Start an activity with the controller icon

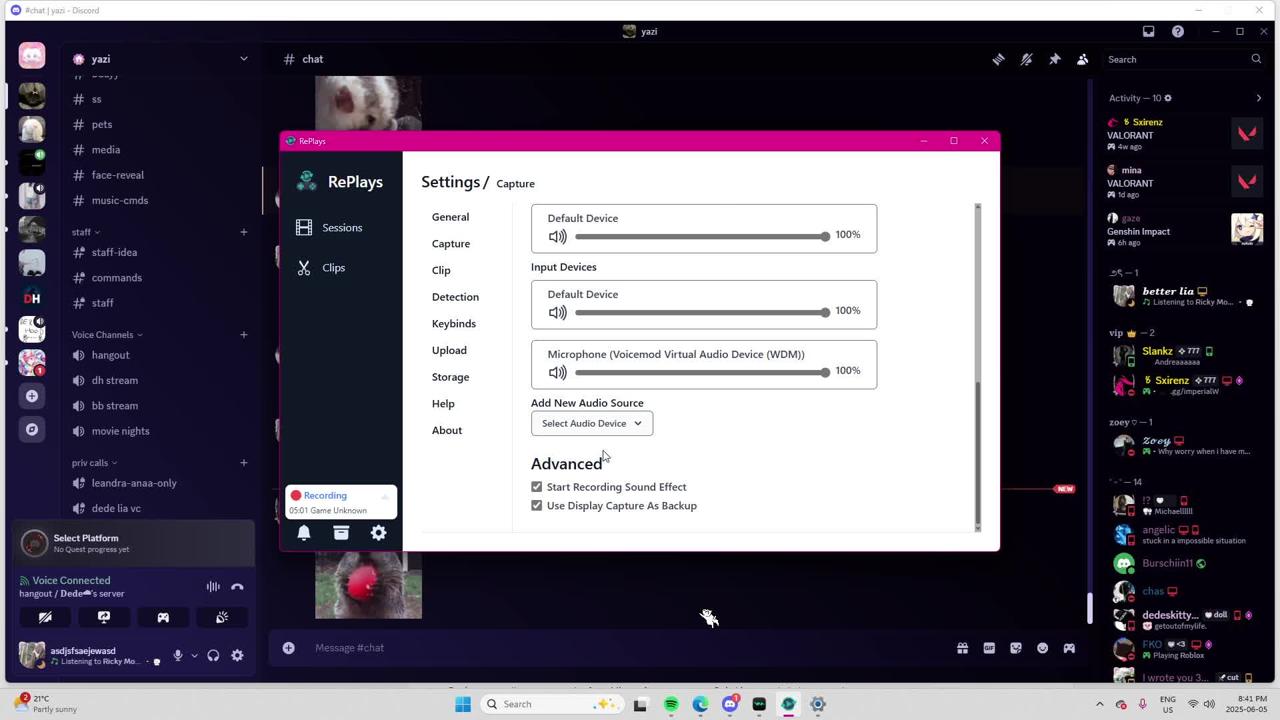[x=163, y=618]
